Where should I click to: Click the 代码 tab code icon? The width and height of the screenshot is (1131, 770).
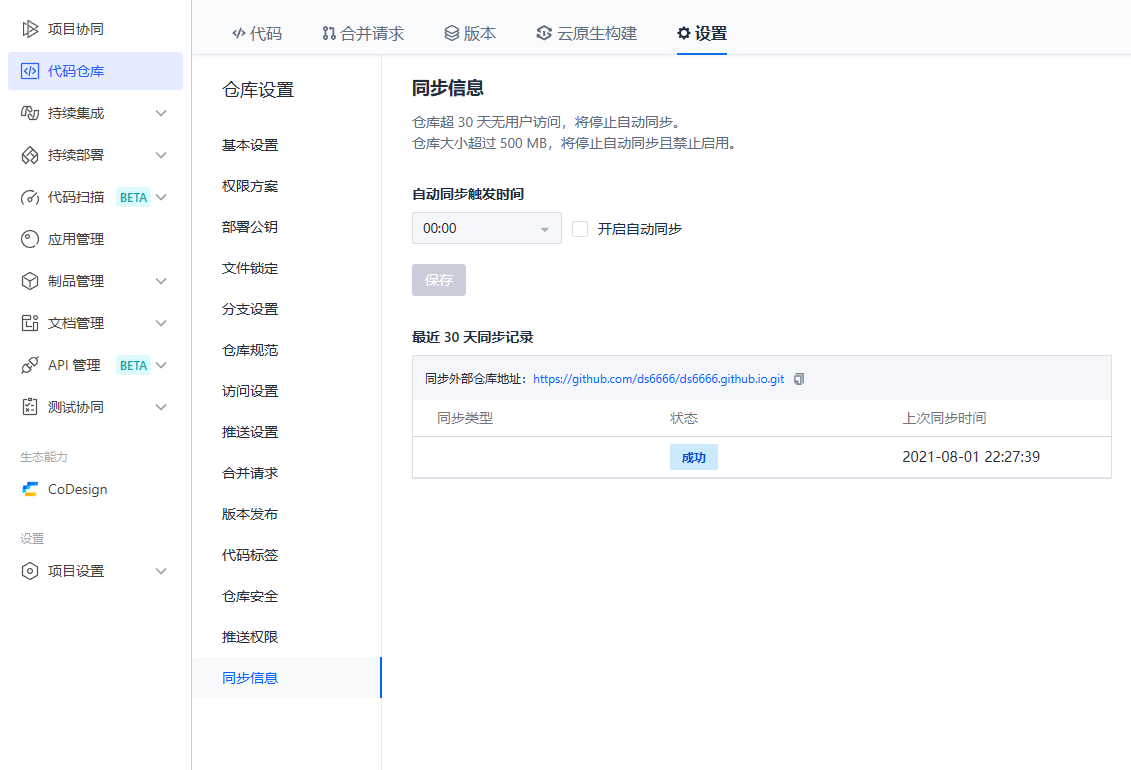(239, 33)
